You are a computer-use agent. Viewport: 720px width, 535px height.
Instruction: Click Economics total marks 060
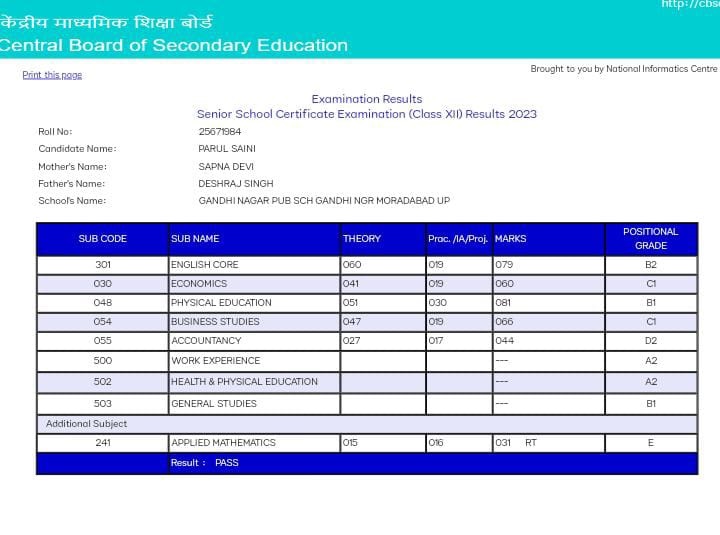[504, 283]
